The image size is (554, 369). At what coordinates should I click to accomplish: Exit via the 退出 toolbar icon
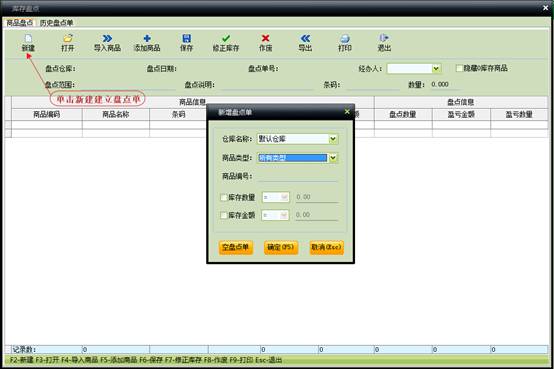pos(384,38)
